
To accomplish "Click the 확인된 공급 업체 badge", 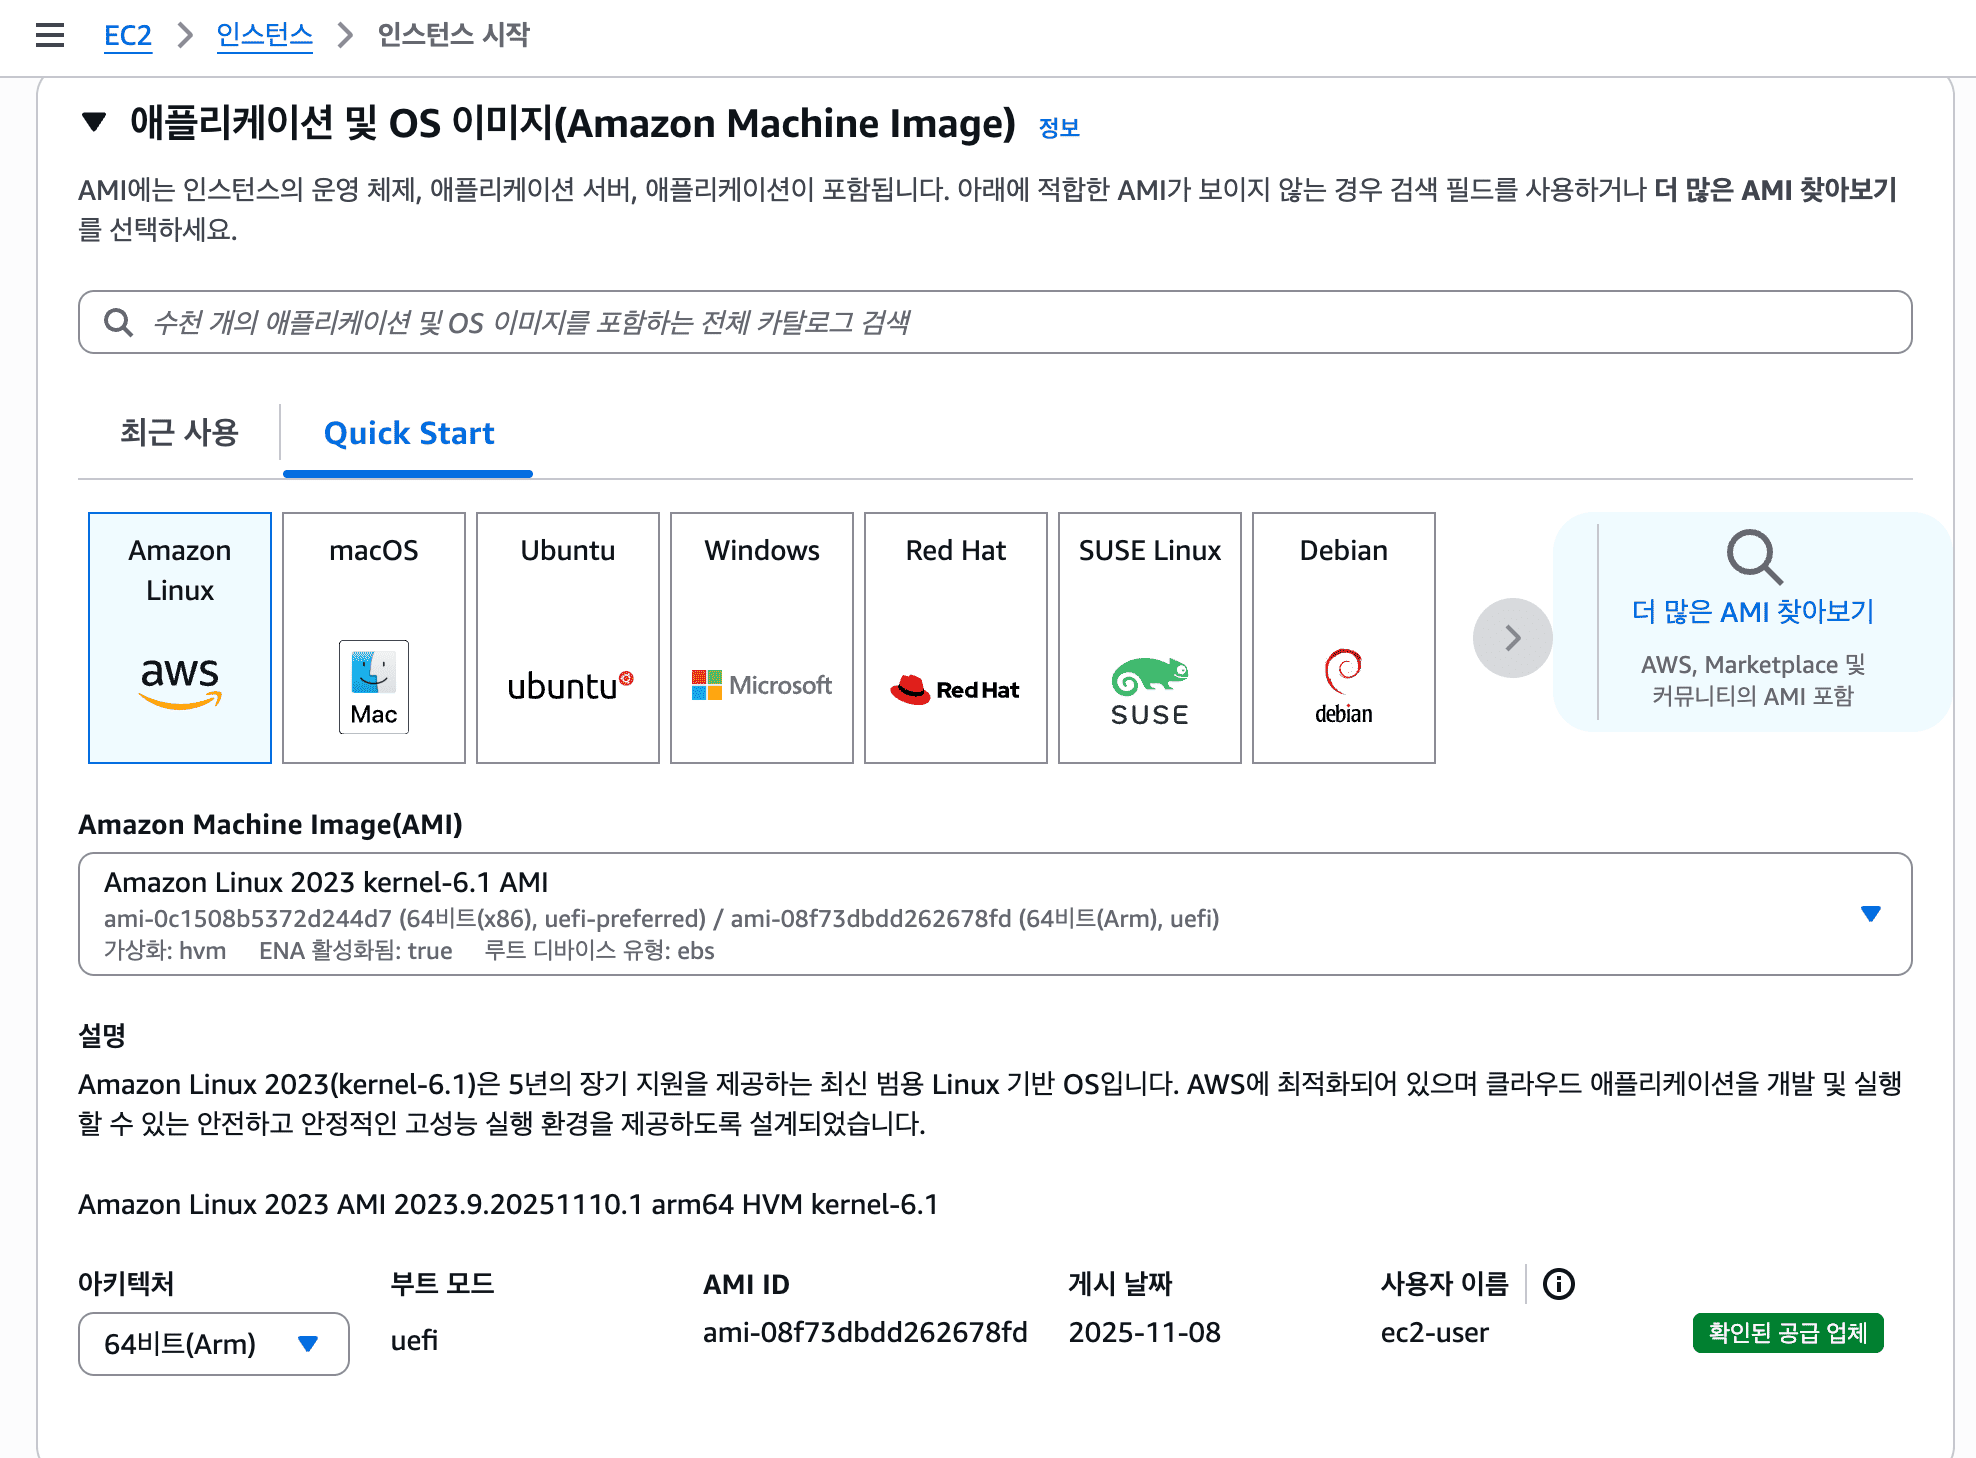I will point(1787,1332).
